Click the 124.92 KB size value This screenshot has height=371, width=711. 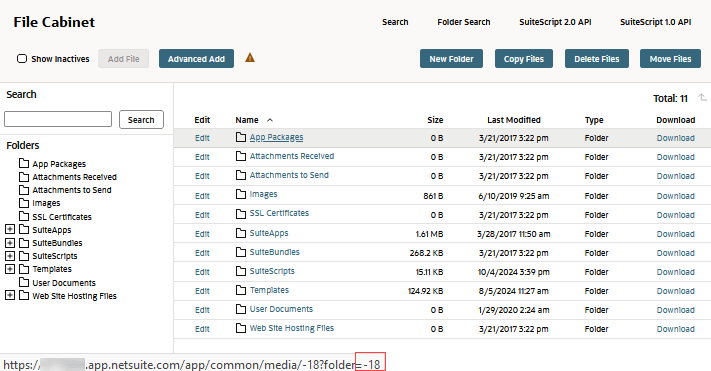[x=425, y=291]
